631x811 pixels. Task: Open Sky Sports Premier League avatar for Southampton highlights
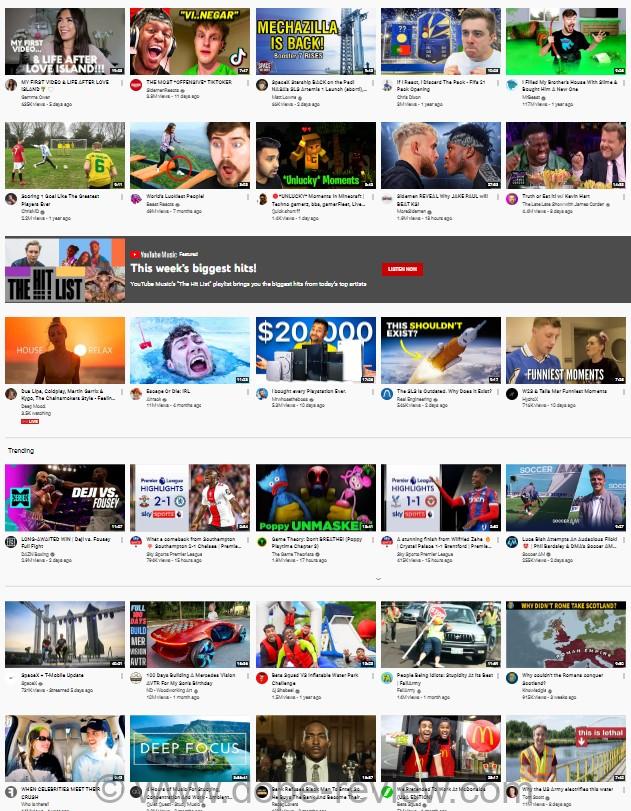click(x=136, y=540)
